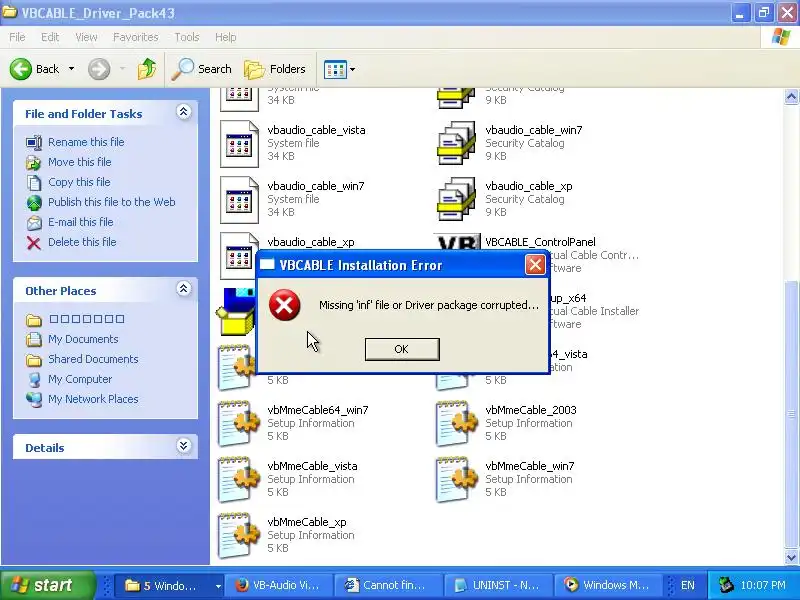
Task: Open the Back history dropdown arrow
Action: pyautogui.click(x=71, y=69)
